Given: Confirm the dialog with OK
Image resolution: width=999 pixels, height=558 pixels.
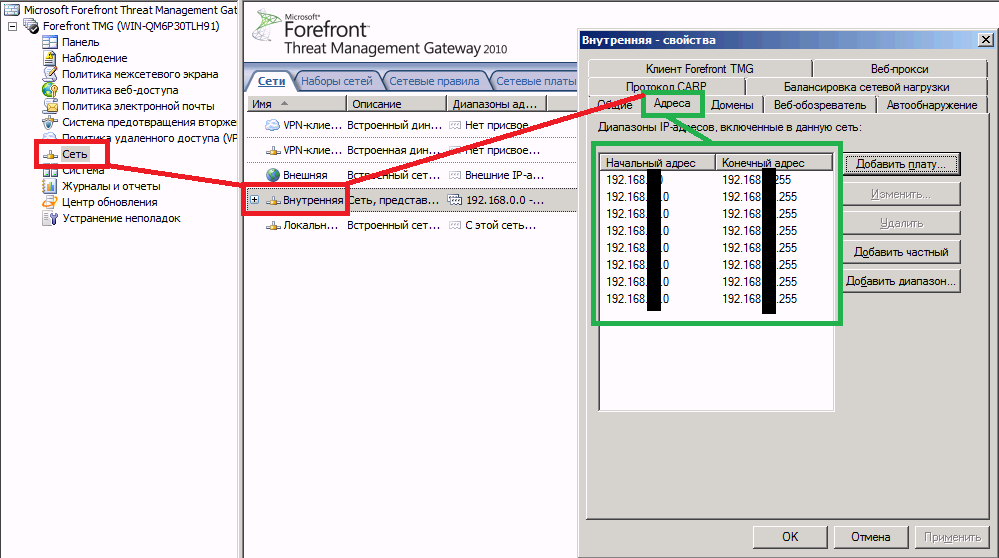Looking at the screenshot, I should [790, 537].
